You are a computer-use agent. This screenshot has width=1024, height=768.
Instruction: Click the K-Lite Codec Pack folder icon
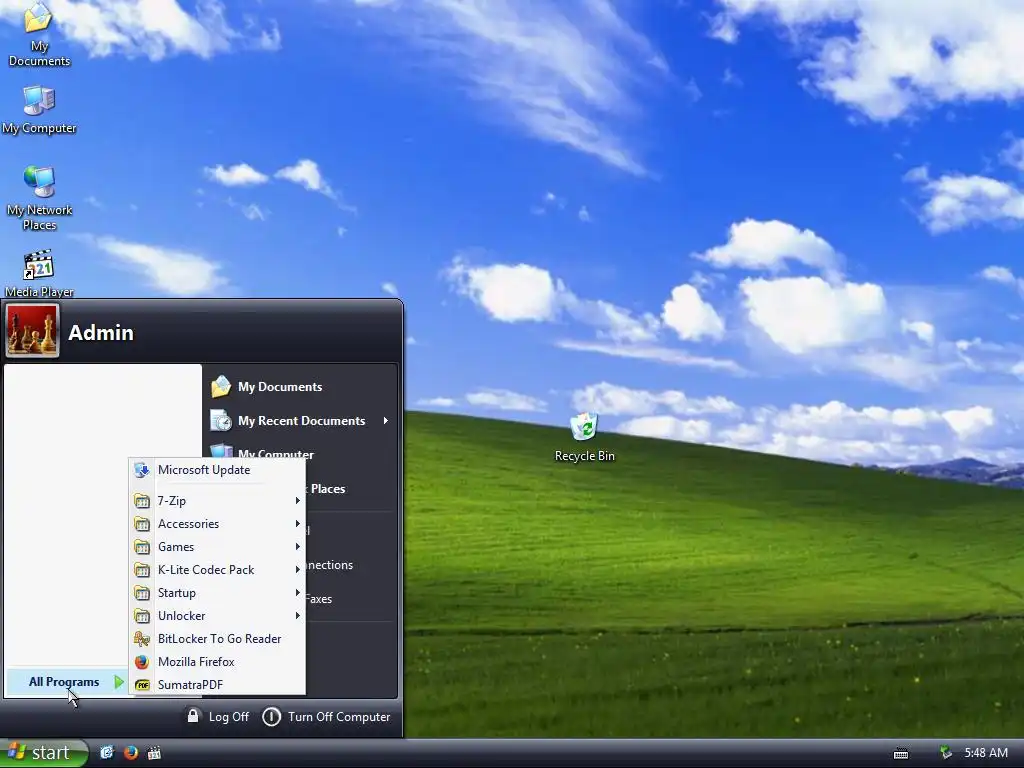tap(142, 569)
